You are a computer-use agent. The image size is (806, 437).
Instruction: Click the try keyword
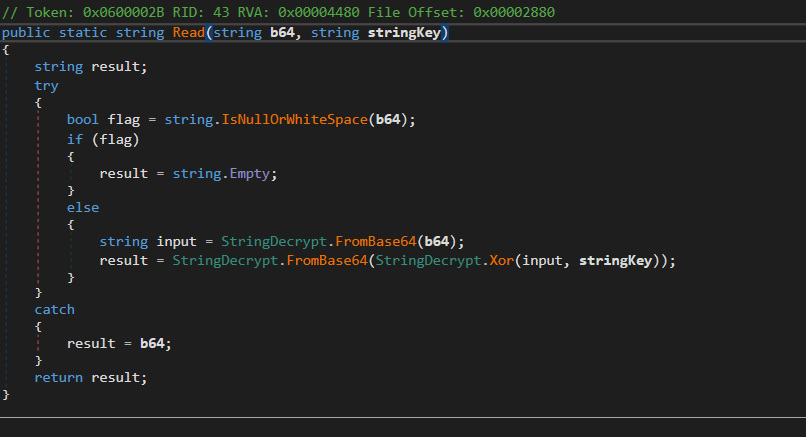click(46, 85)
